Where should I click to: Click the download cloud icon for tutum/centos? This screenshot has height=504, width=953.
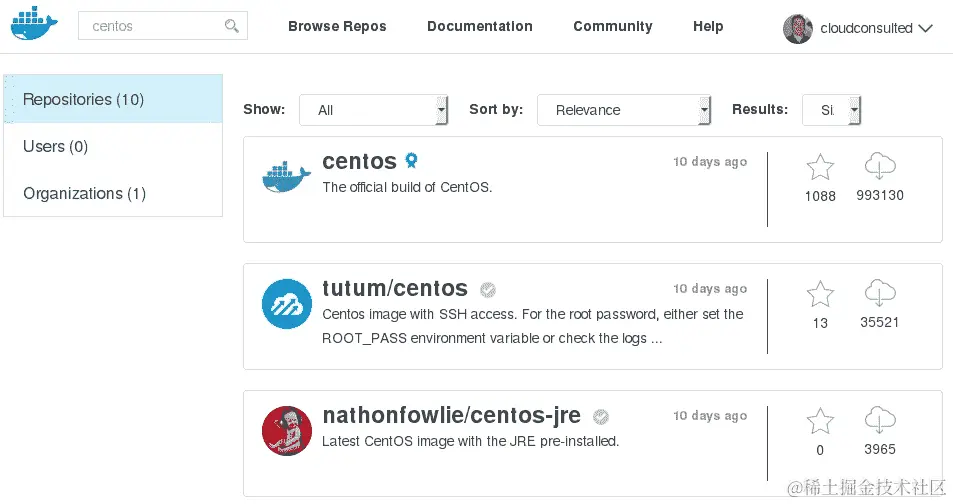pos(879,293)
